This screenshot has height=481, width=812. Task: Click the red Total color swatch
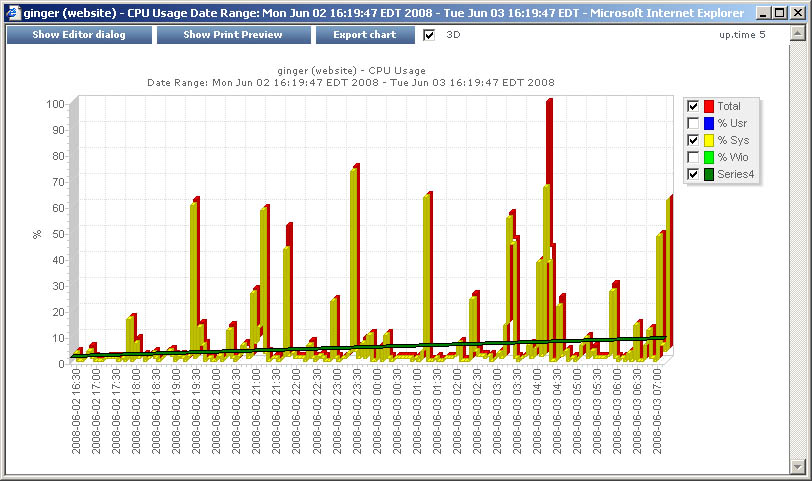pos(709,107)
